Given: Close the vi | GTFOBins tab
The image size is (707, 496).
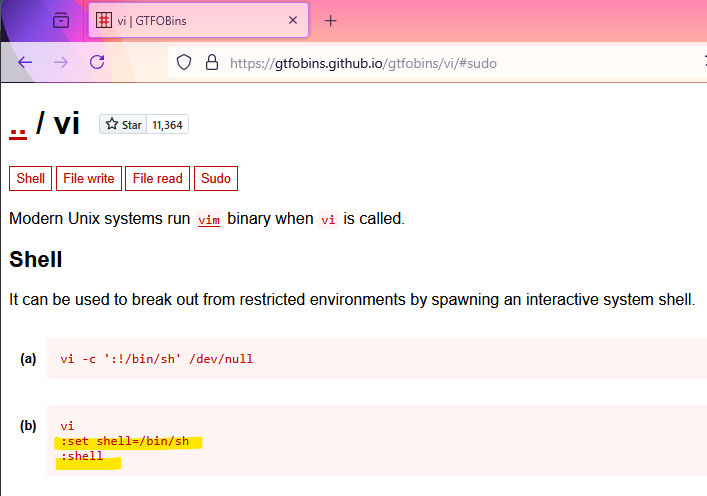Looking at the screenshot, I should click(x=293, y=20).
